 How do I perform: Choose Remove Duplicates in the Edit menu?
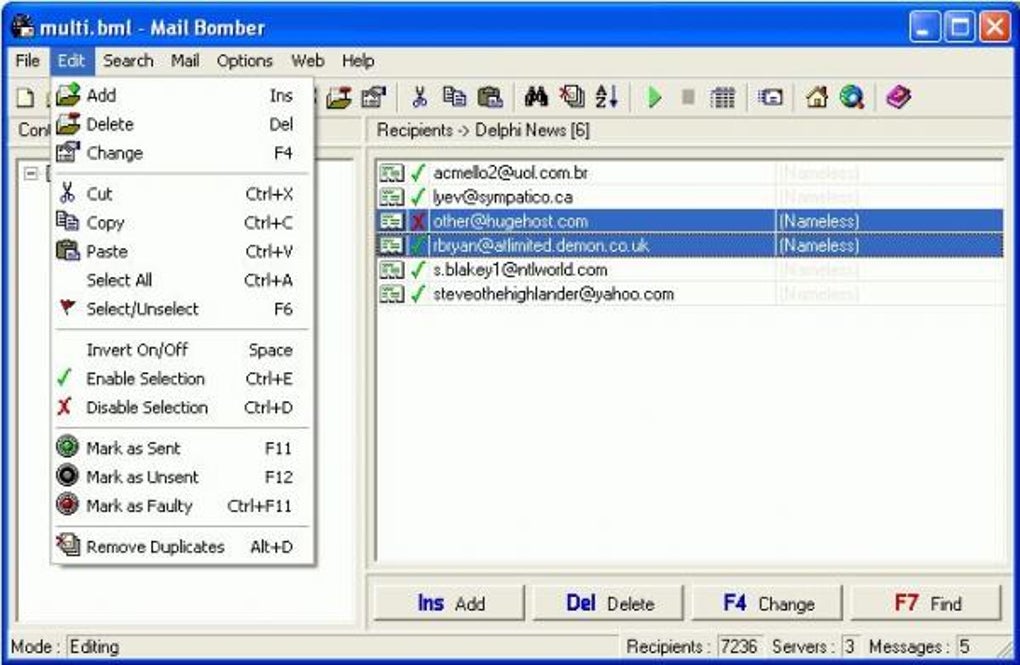[182, 547]
